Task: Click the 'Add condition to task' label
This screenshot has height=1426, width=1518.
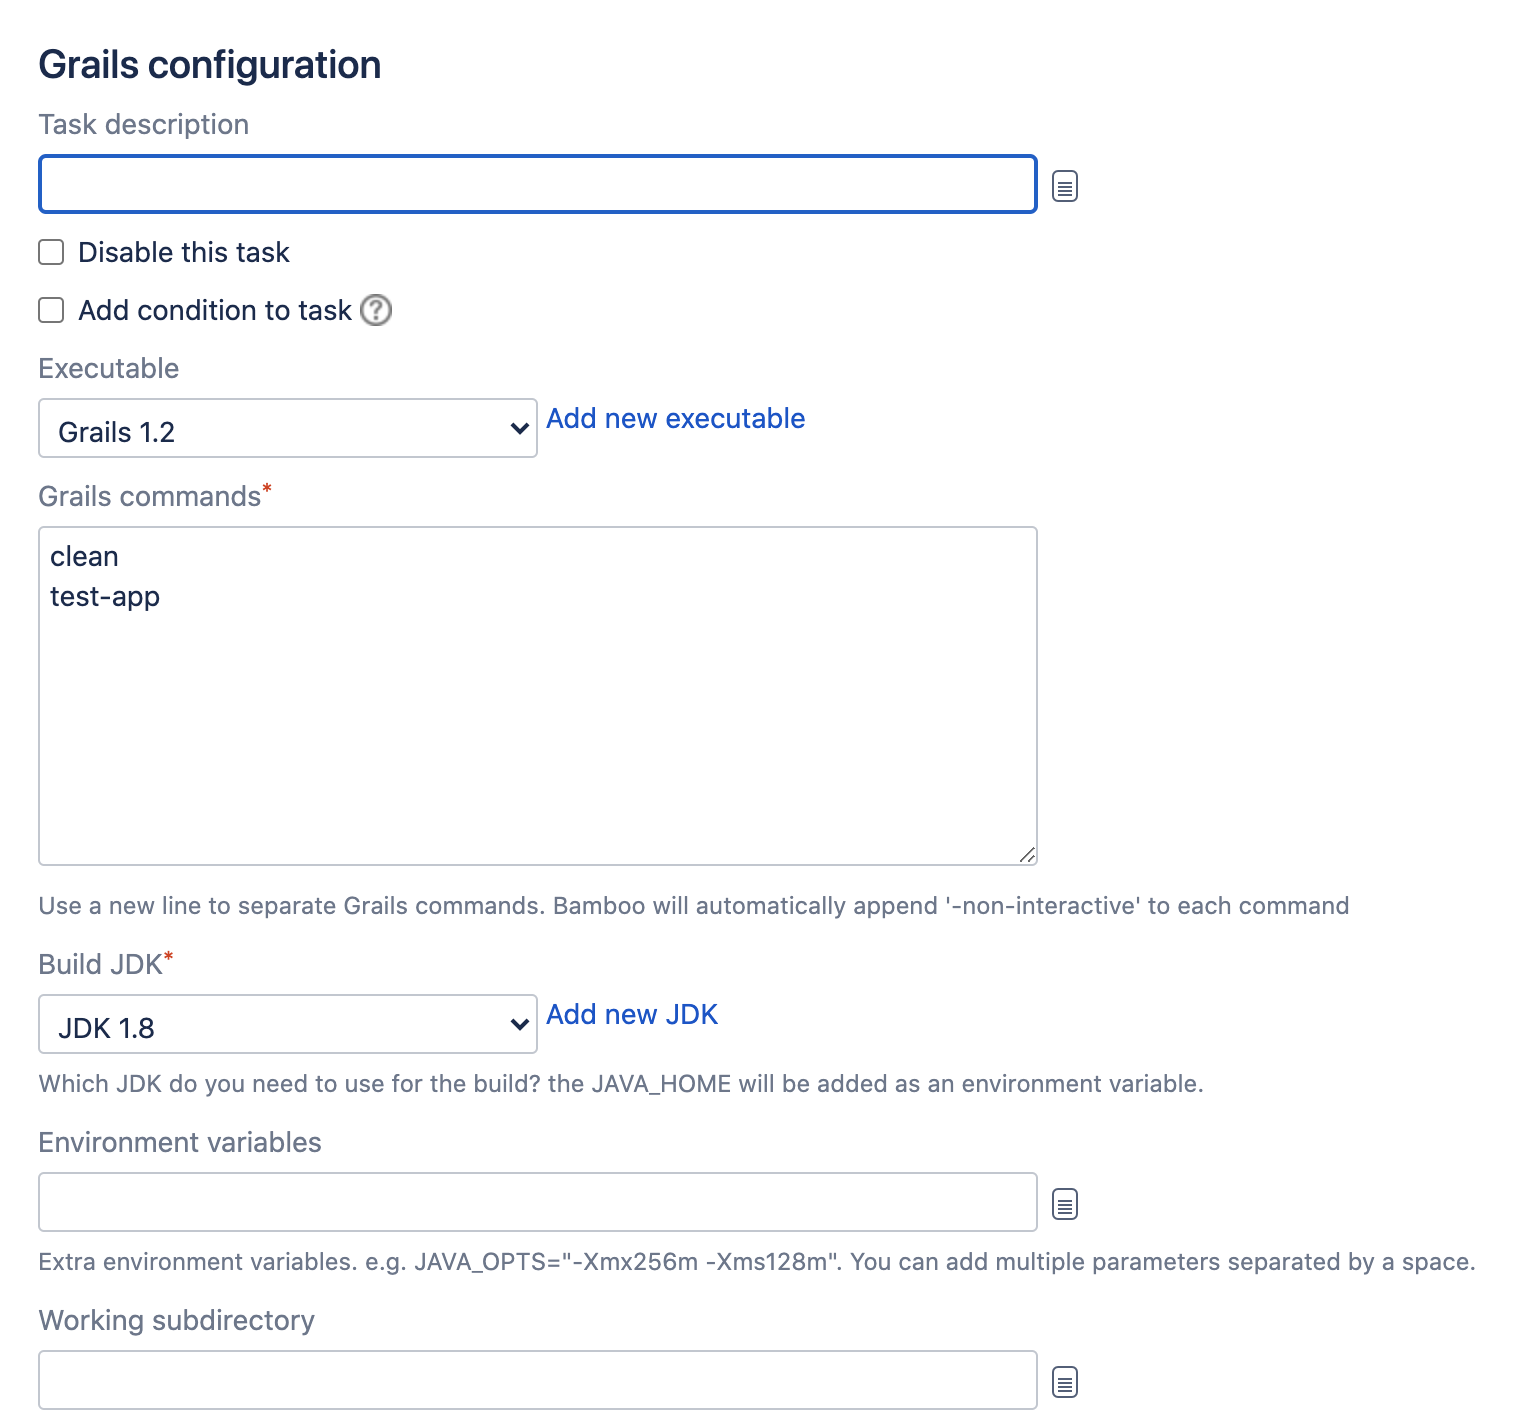Action: point(215,311)
